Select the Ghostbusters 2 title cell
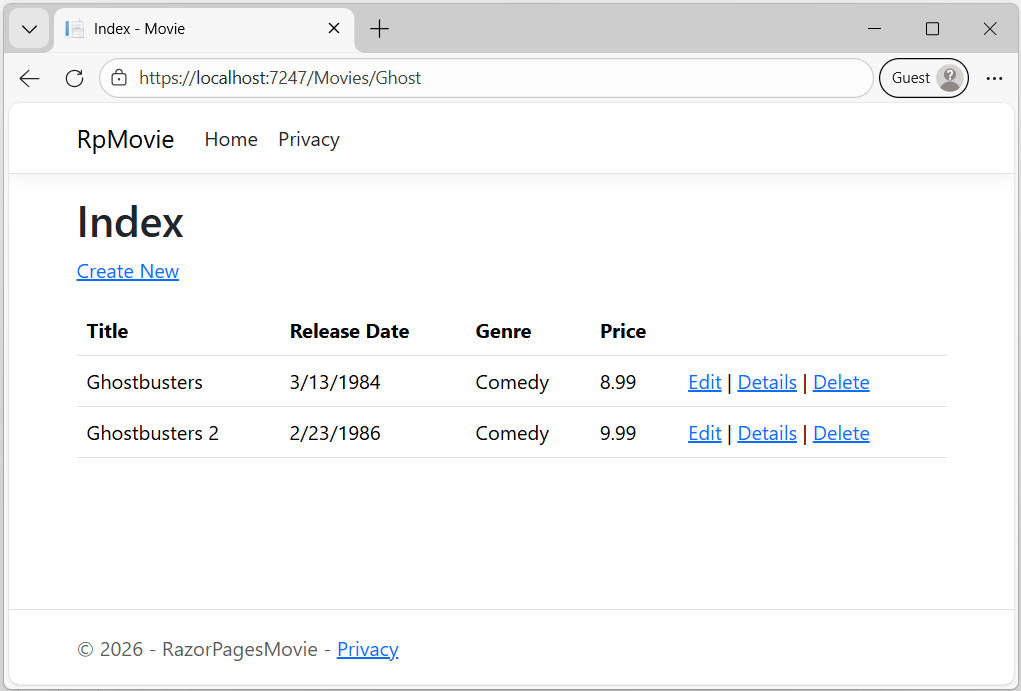 [x=152, y=433]
